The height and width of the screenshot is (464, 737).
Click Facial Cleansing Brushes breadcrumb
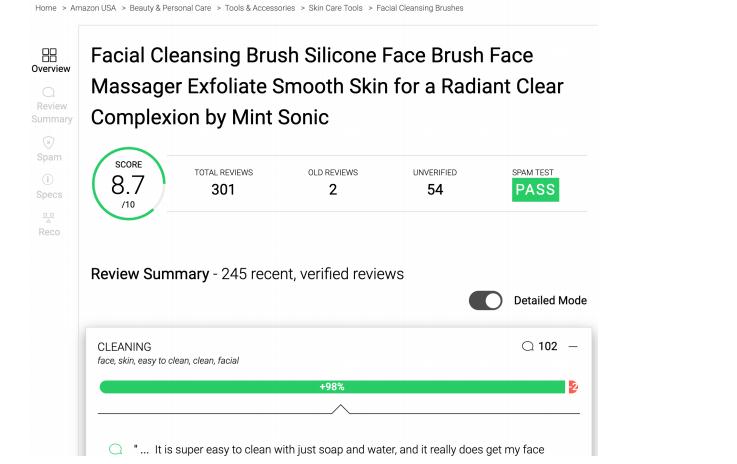click(420, 8)
